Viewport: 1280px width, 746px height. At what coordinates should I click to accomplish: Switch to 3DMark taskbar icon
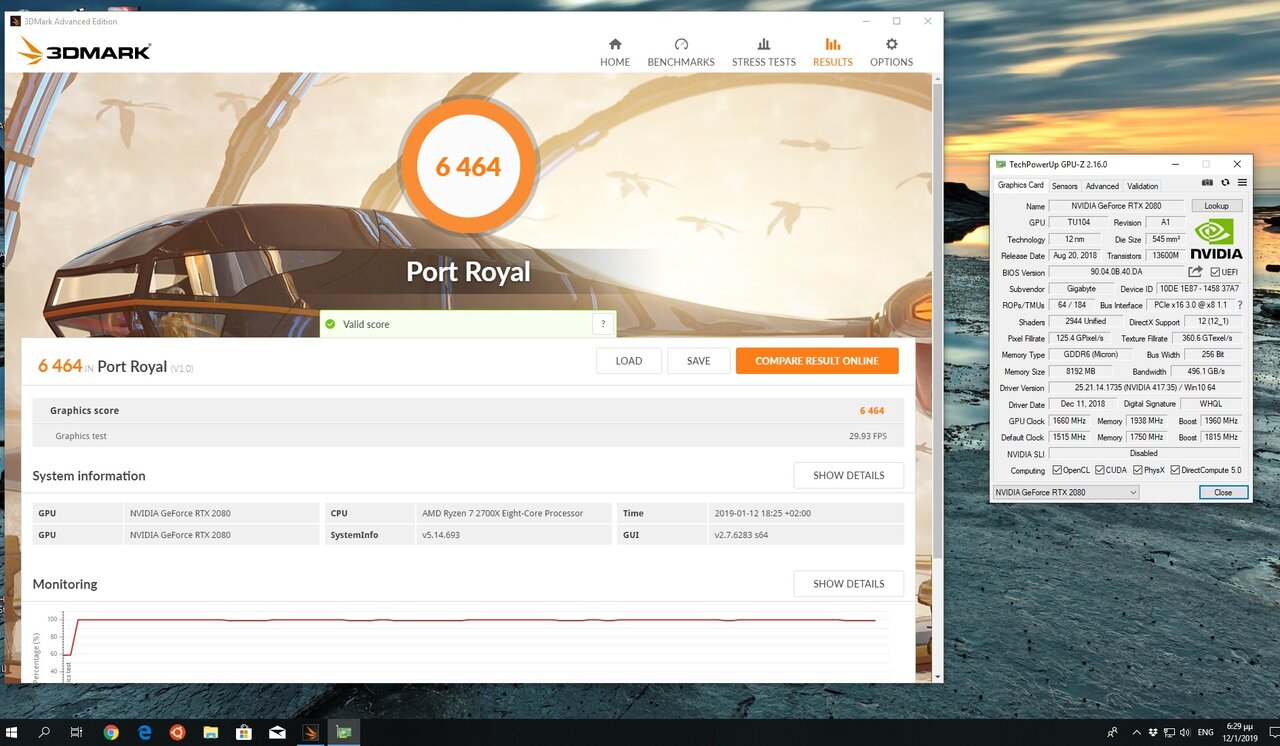[310, 732]
